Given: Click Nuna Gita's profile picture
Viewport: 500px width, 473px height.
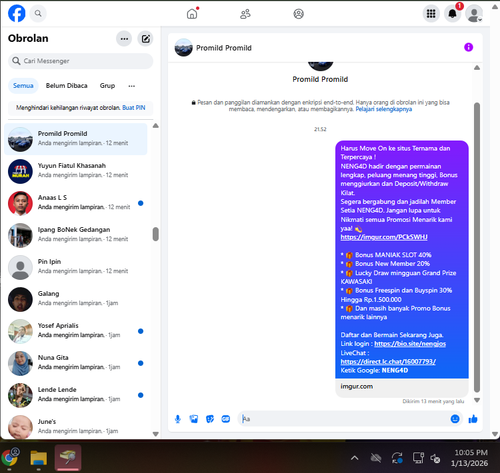Looking at the screenshot, I should tap(20, 363).
